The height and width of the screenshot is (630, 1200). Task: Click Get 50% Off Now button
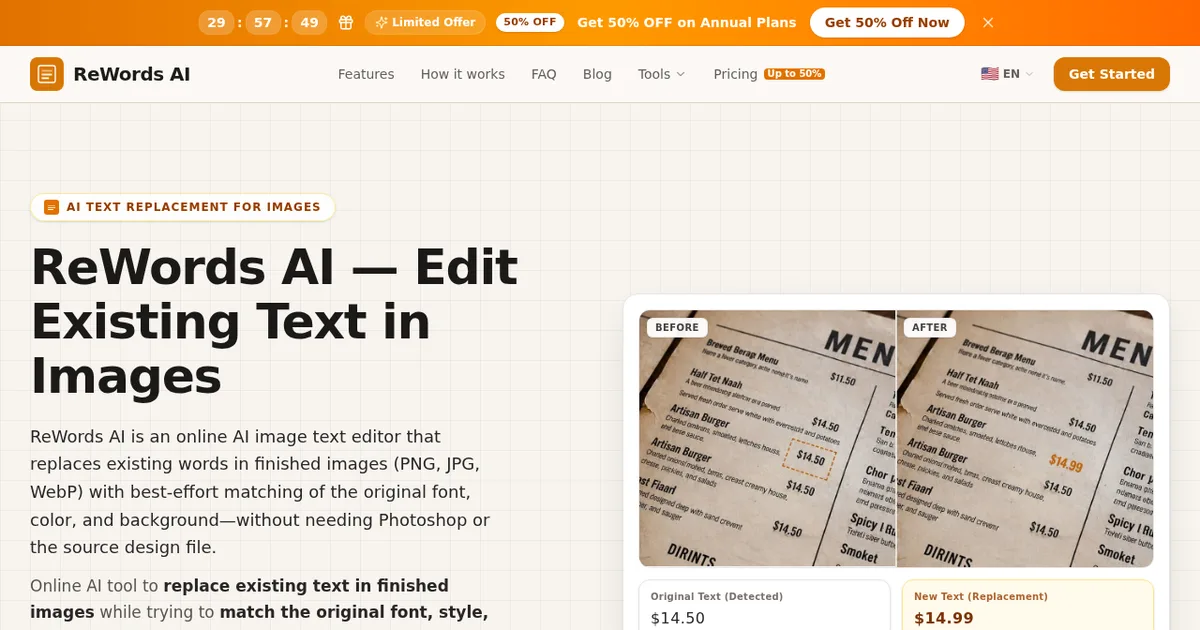887,22
